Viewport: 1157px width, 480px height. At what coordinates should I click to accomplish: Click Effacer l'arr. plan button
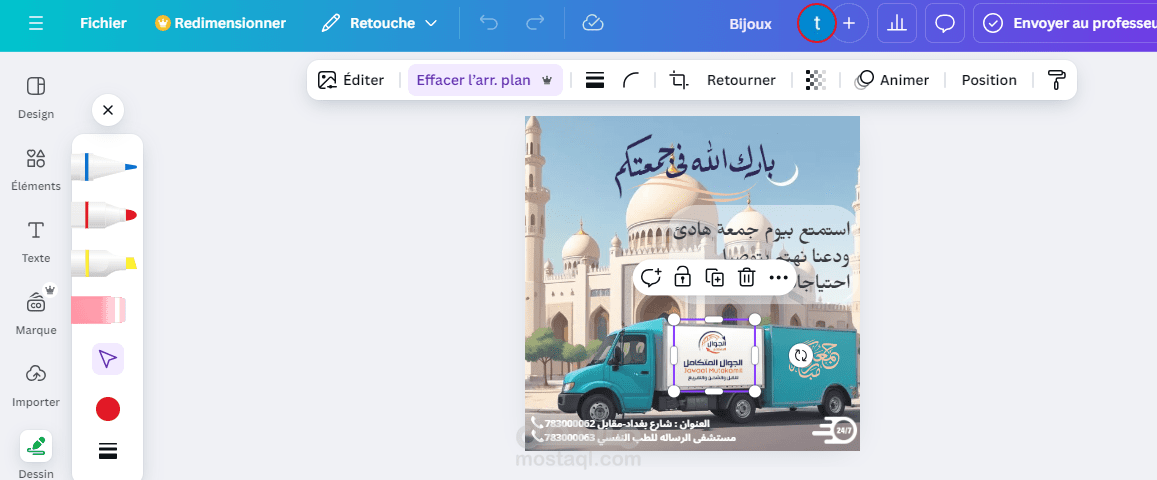pos(485,80)
